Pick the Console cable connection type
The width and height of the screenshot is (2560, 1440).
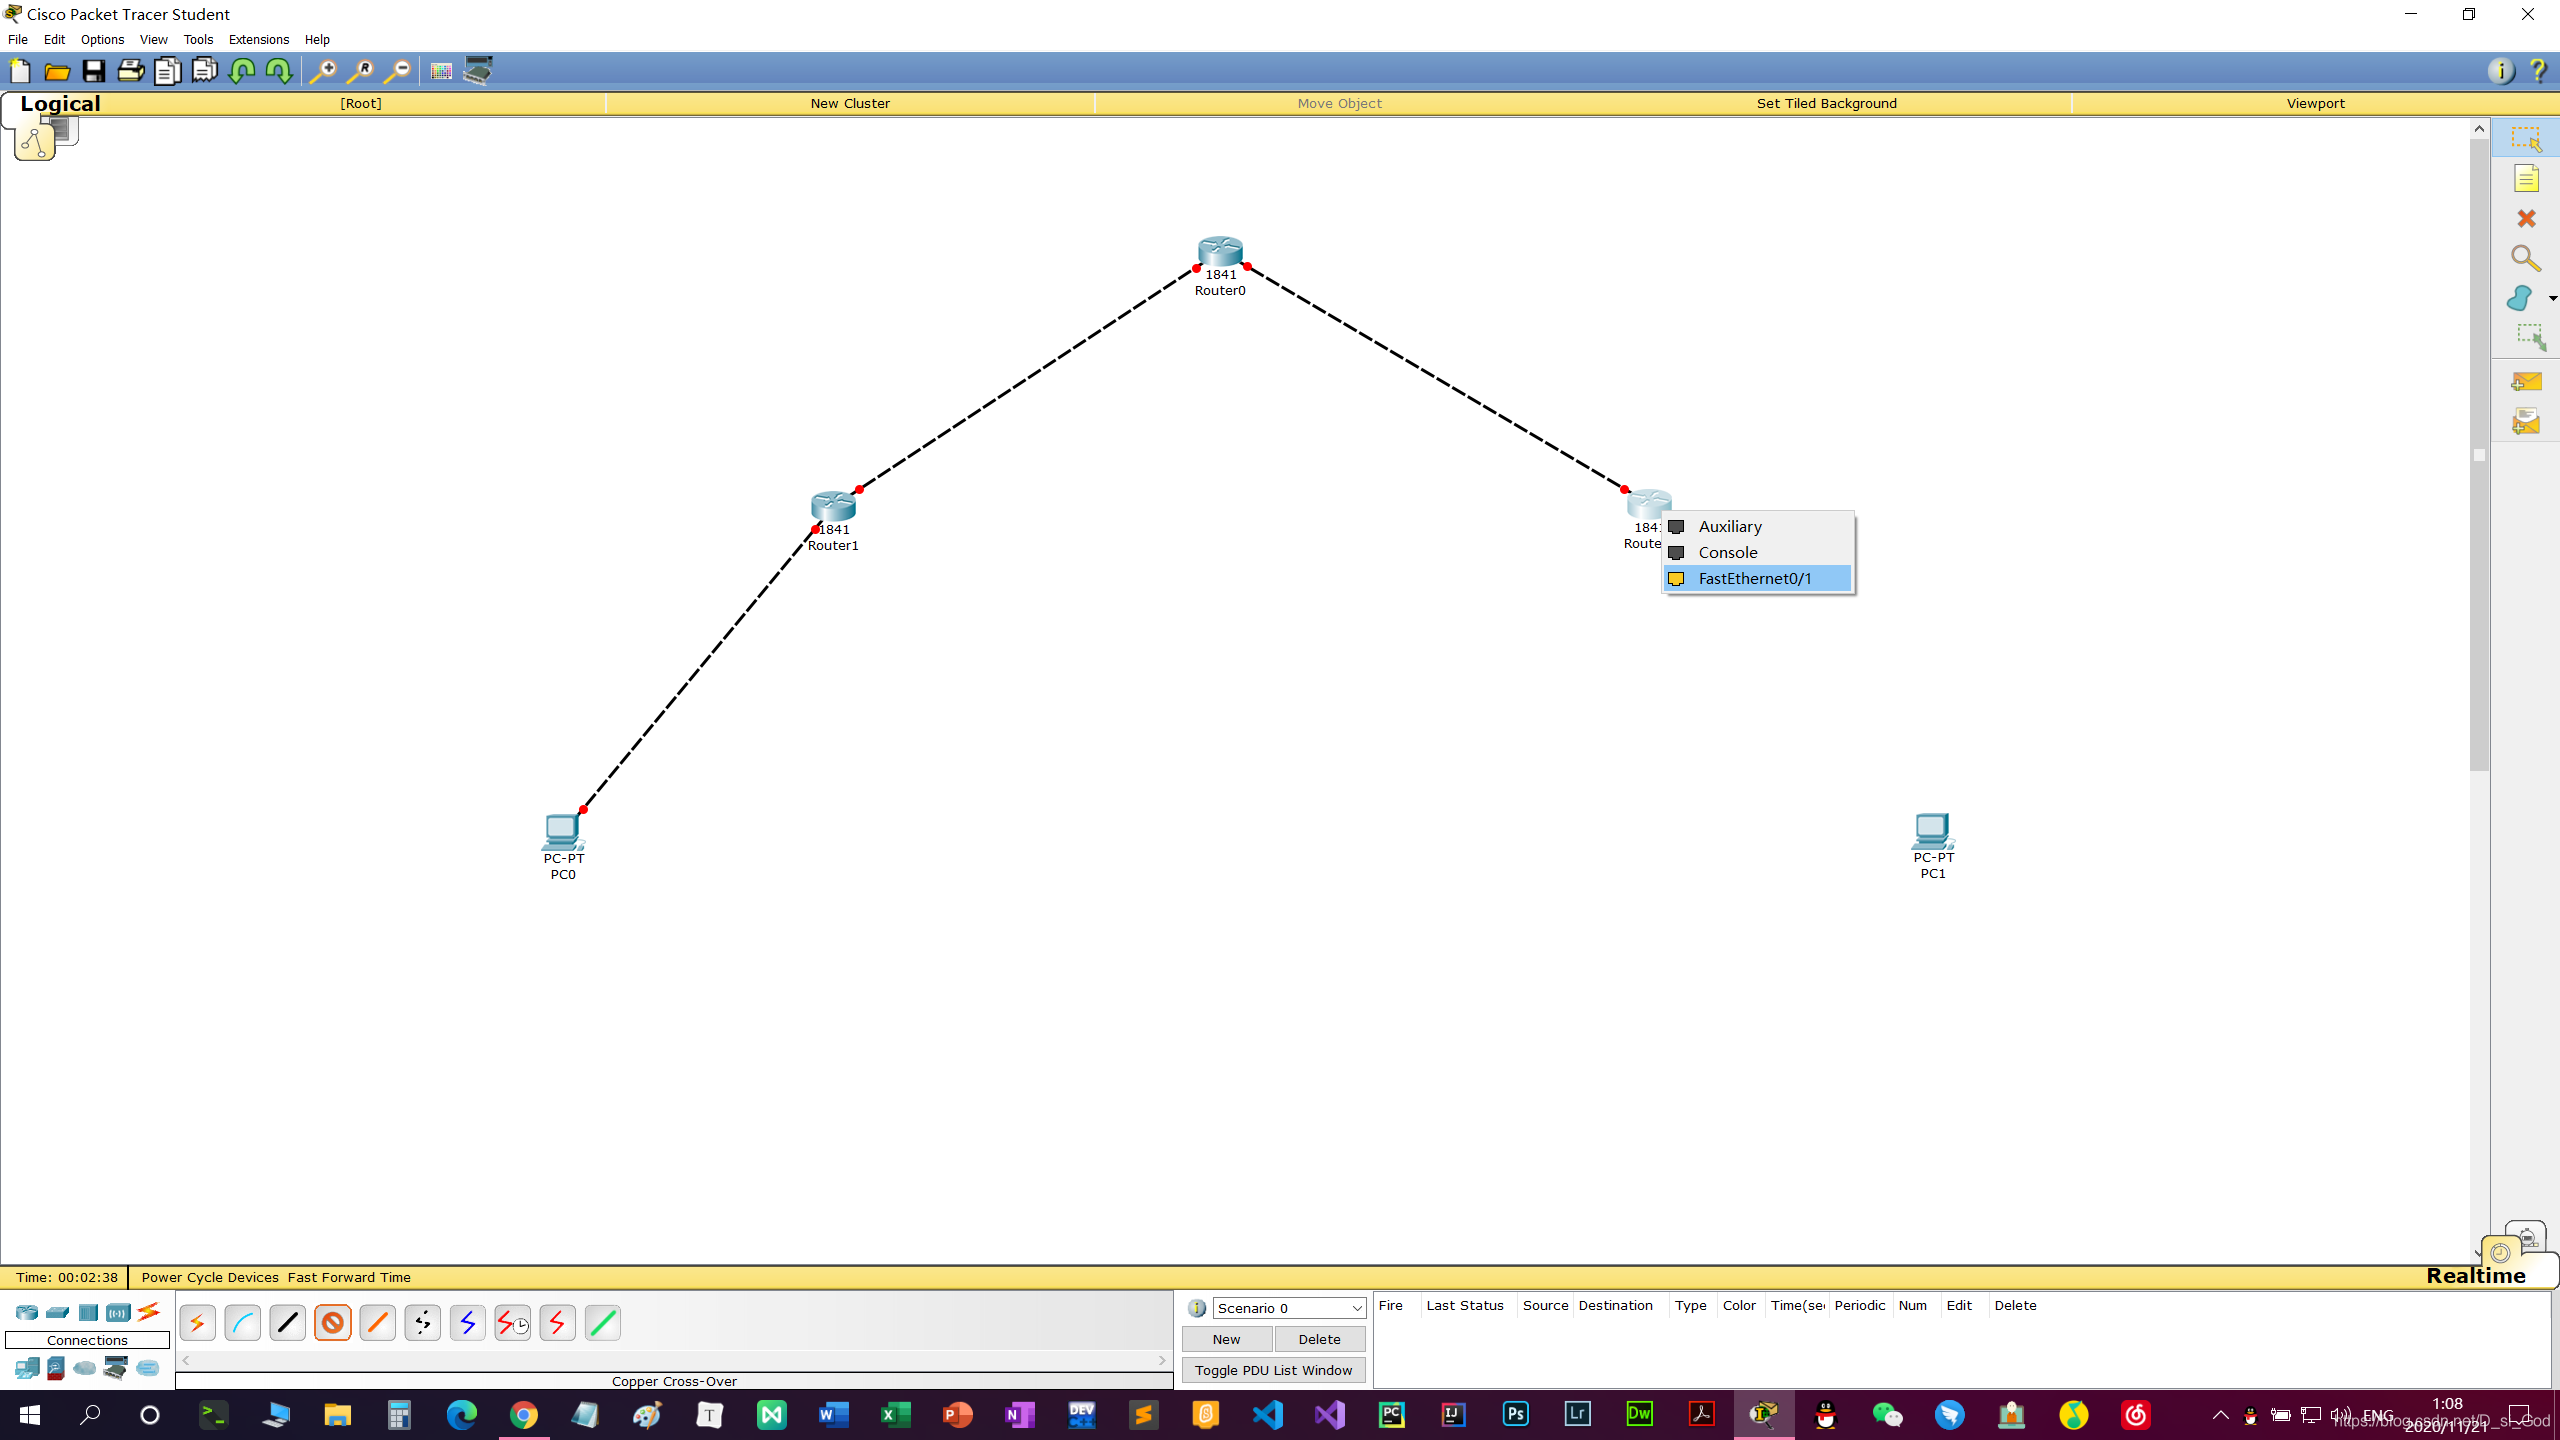click(x=242, y=1323)
